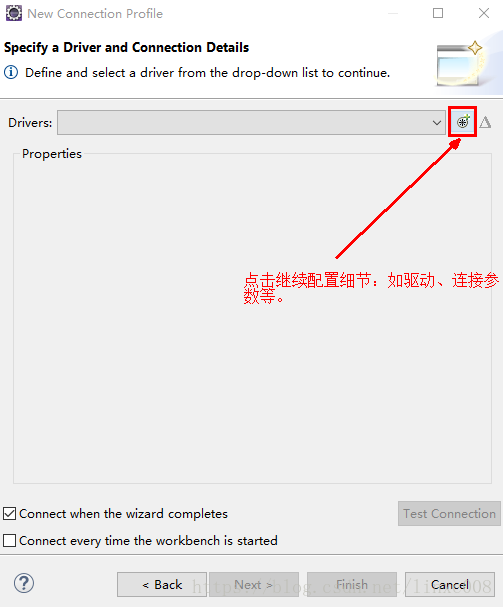Uncheck Connect when the wizard completes
This screenshot has height=607, width=503.
point(10,514)
